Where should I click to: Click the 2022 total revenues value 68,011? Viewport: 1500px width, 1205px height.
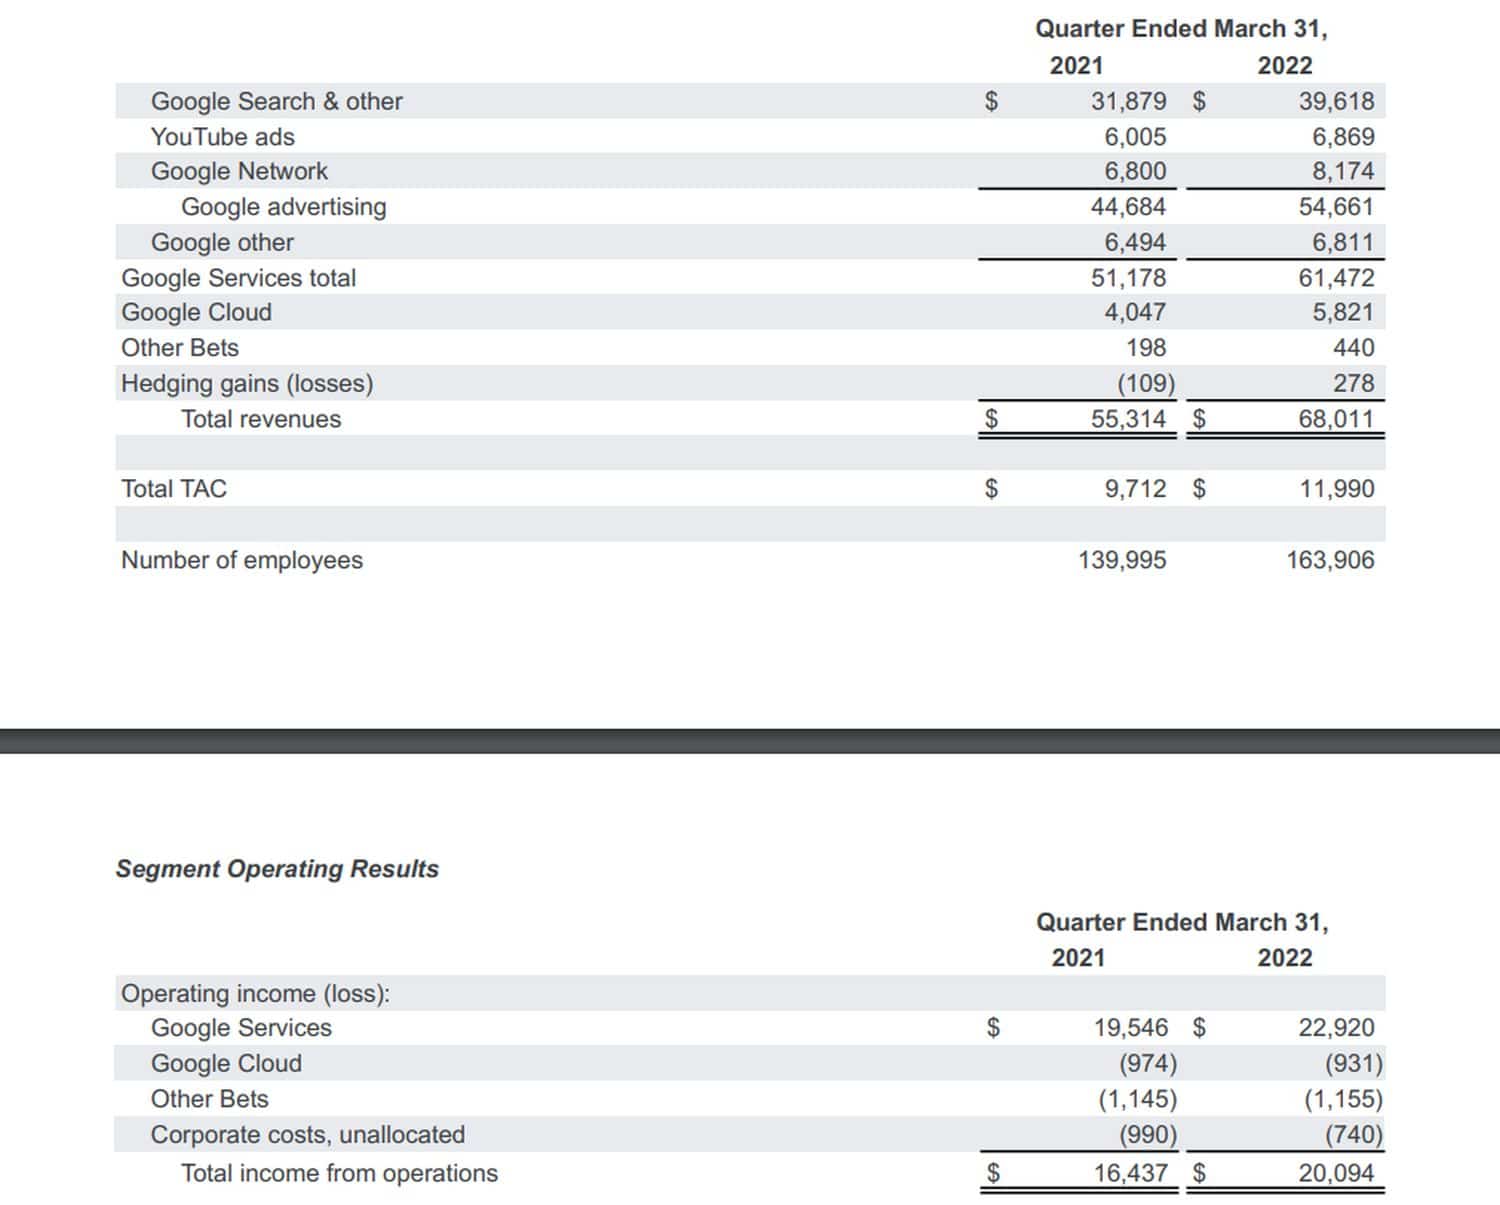(x=1336, y=419)
